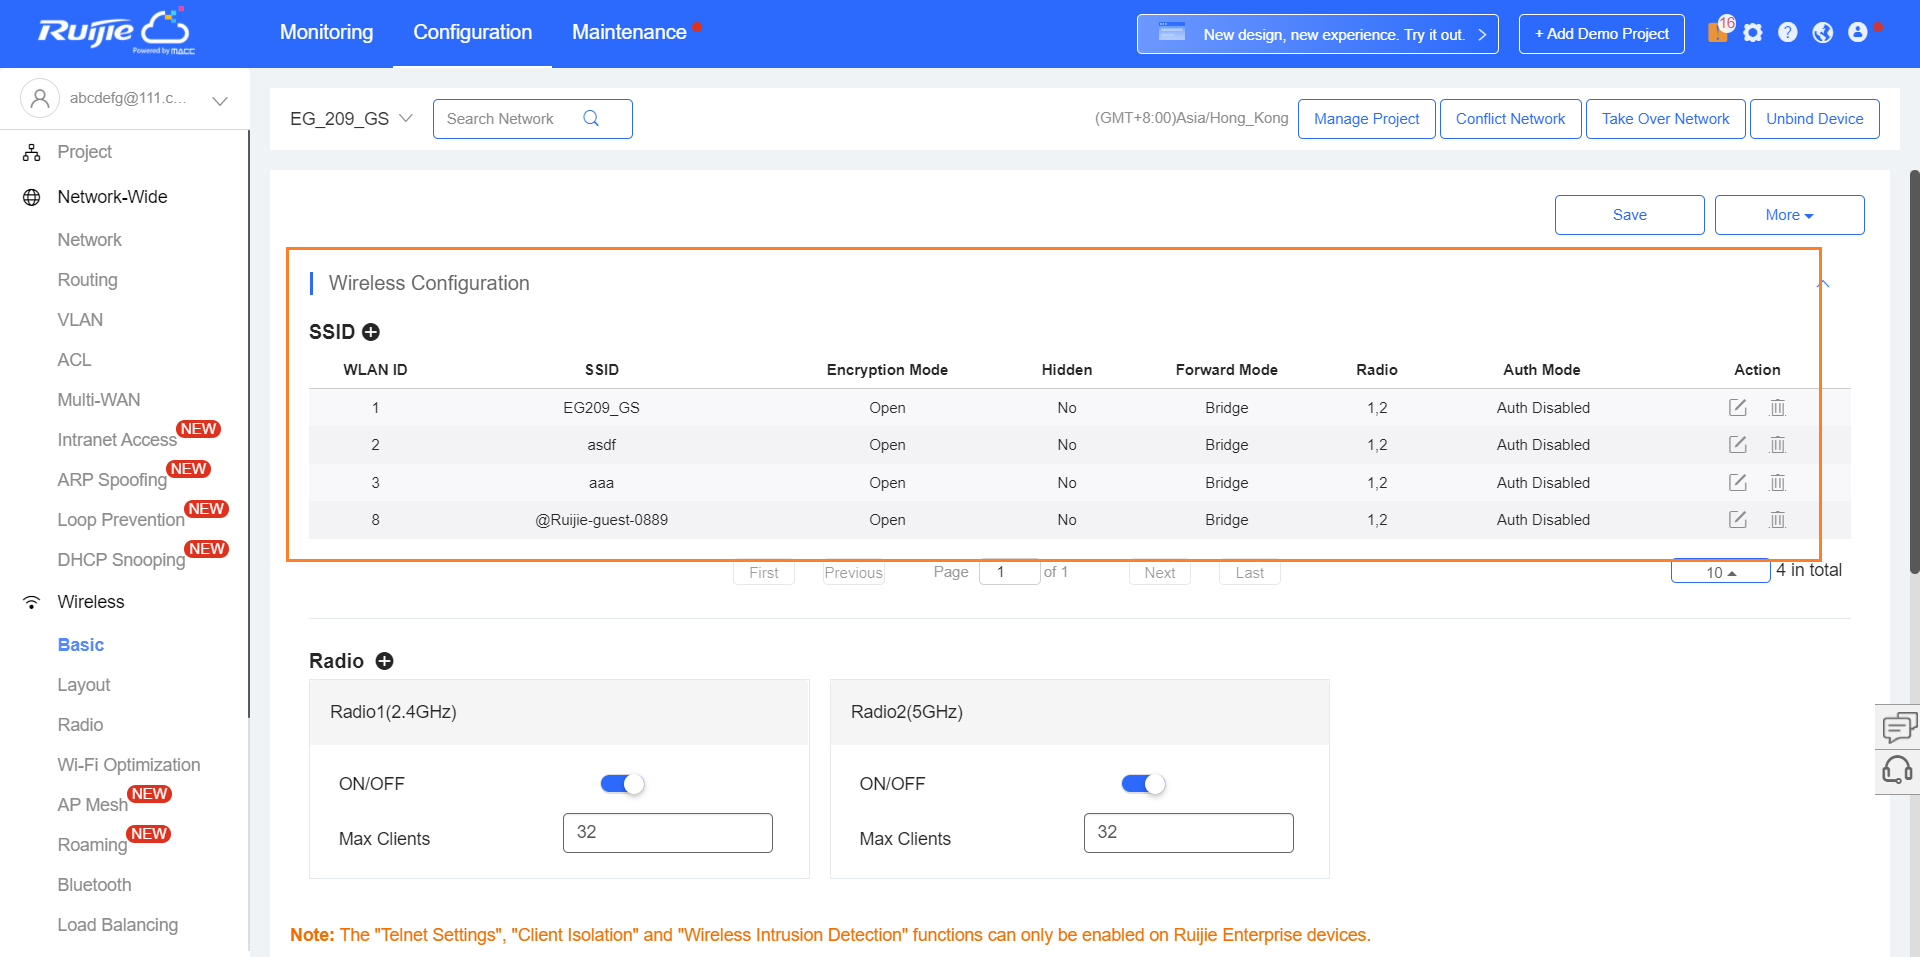Collapse the Wireless Configuration section

[x=1823, y=284]
